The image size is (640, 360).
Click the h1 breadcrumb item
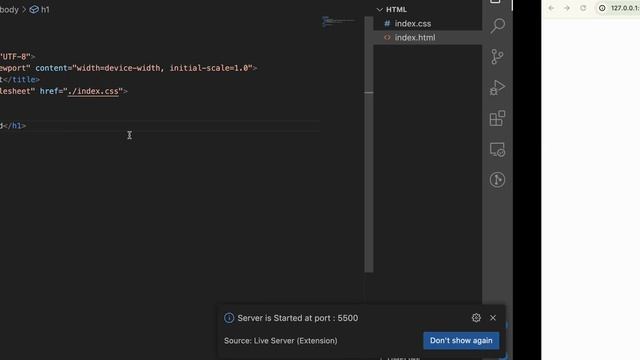(x=40, y=9)
